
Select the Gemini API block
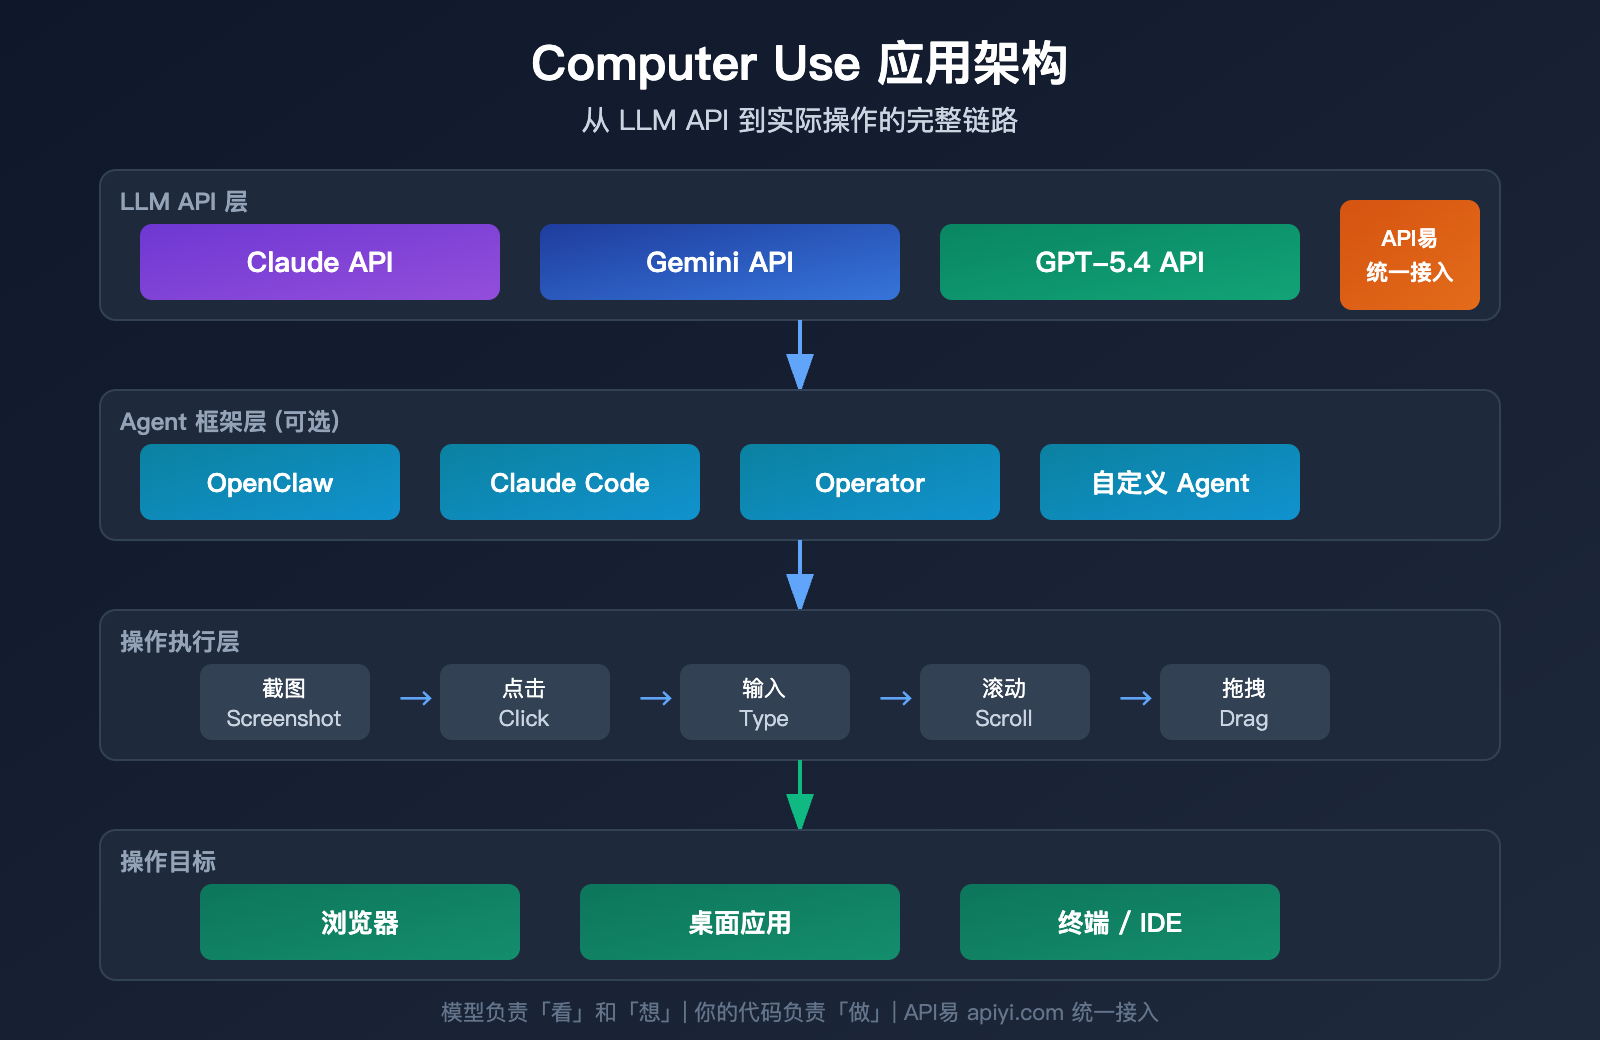(x=719, y=262)
